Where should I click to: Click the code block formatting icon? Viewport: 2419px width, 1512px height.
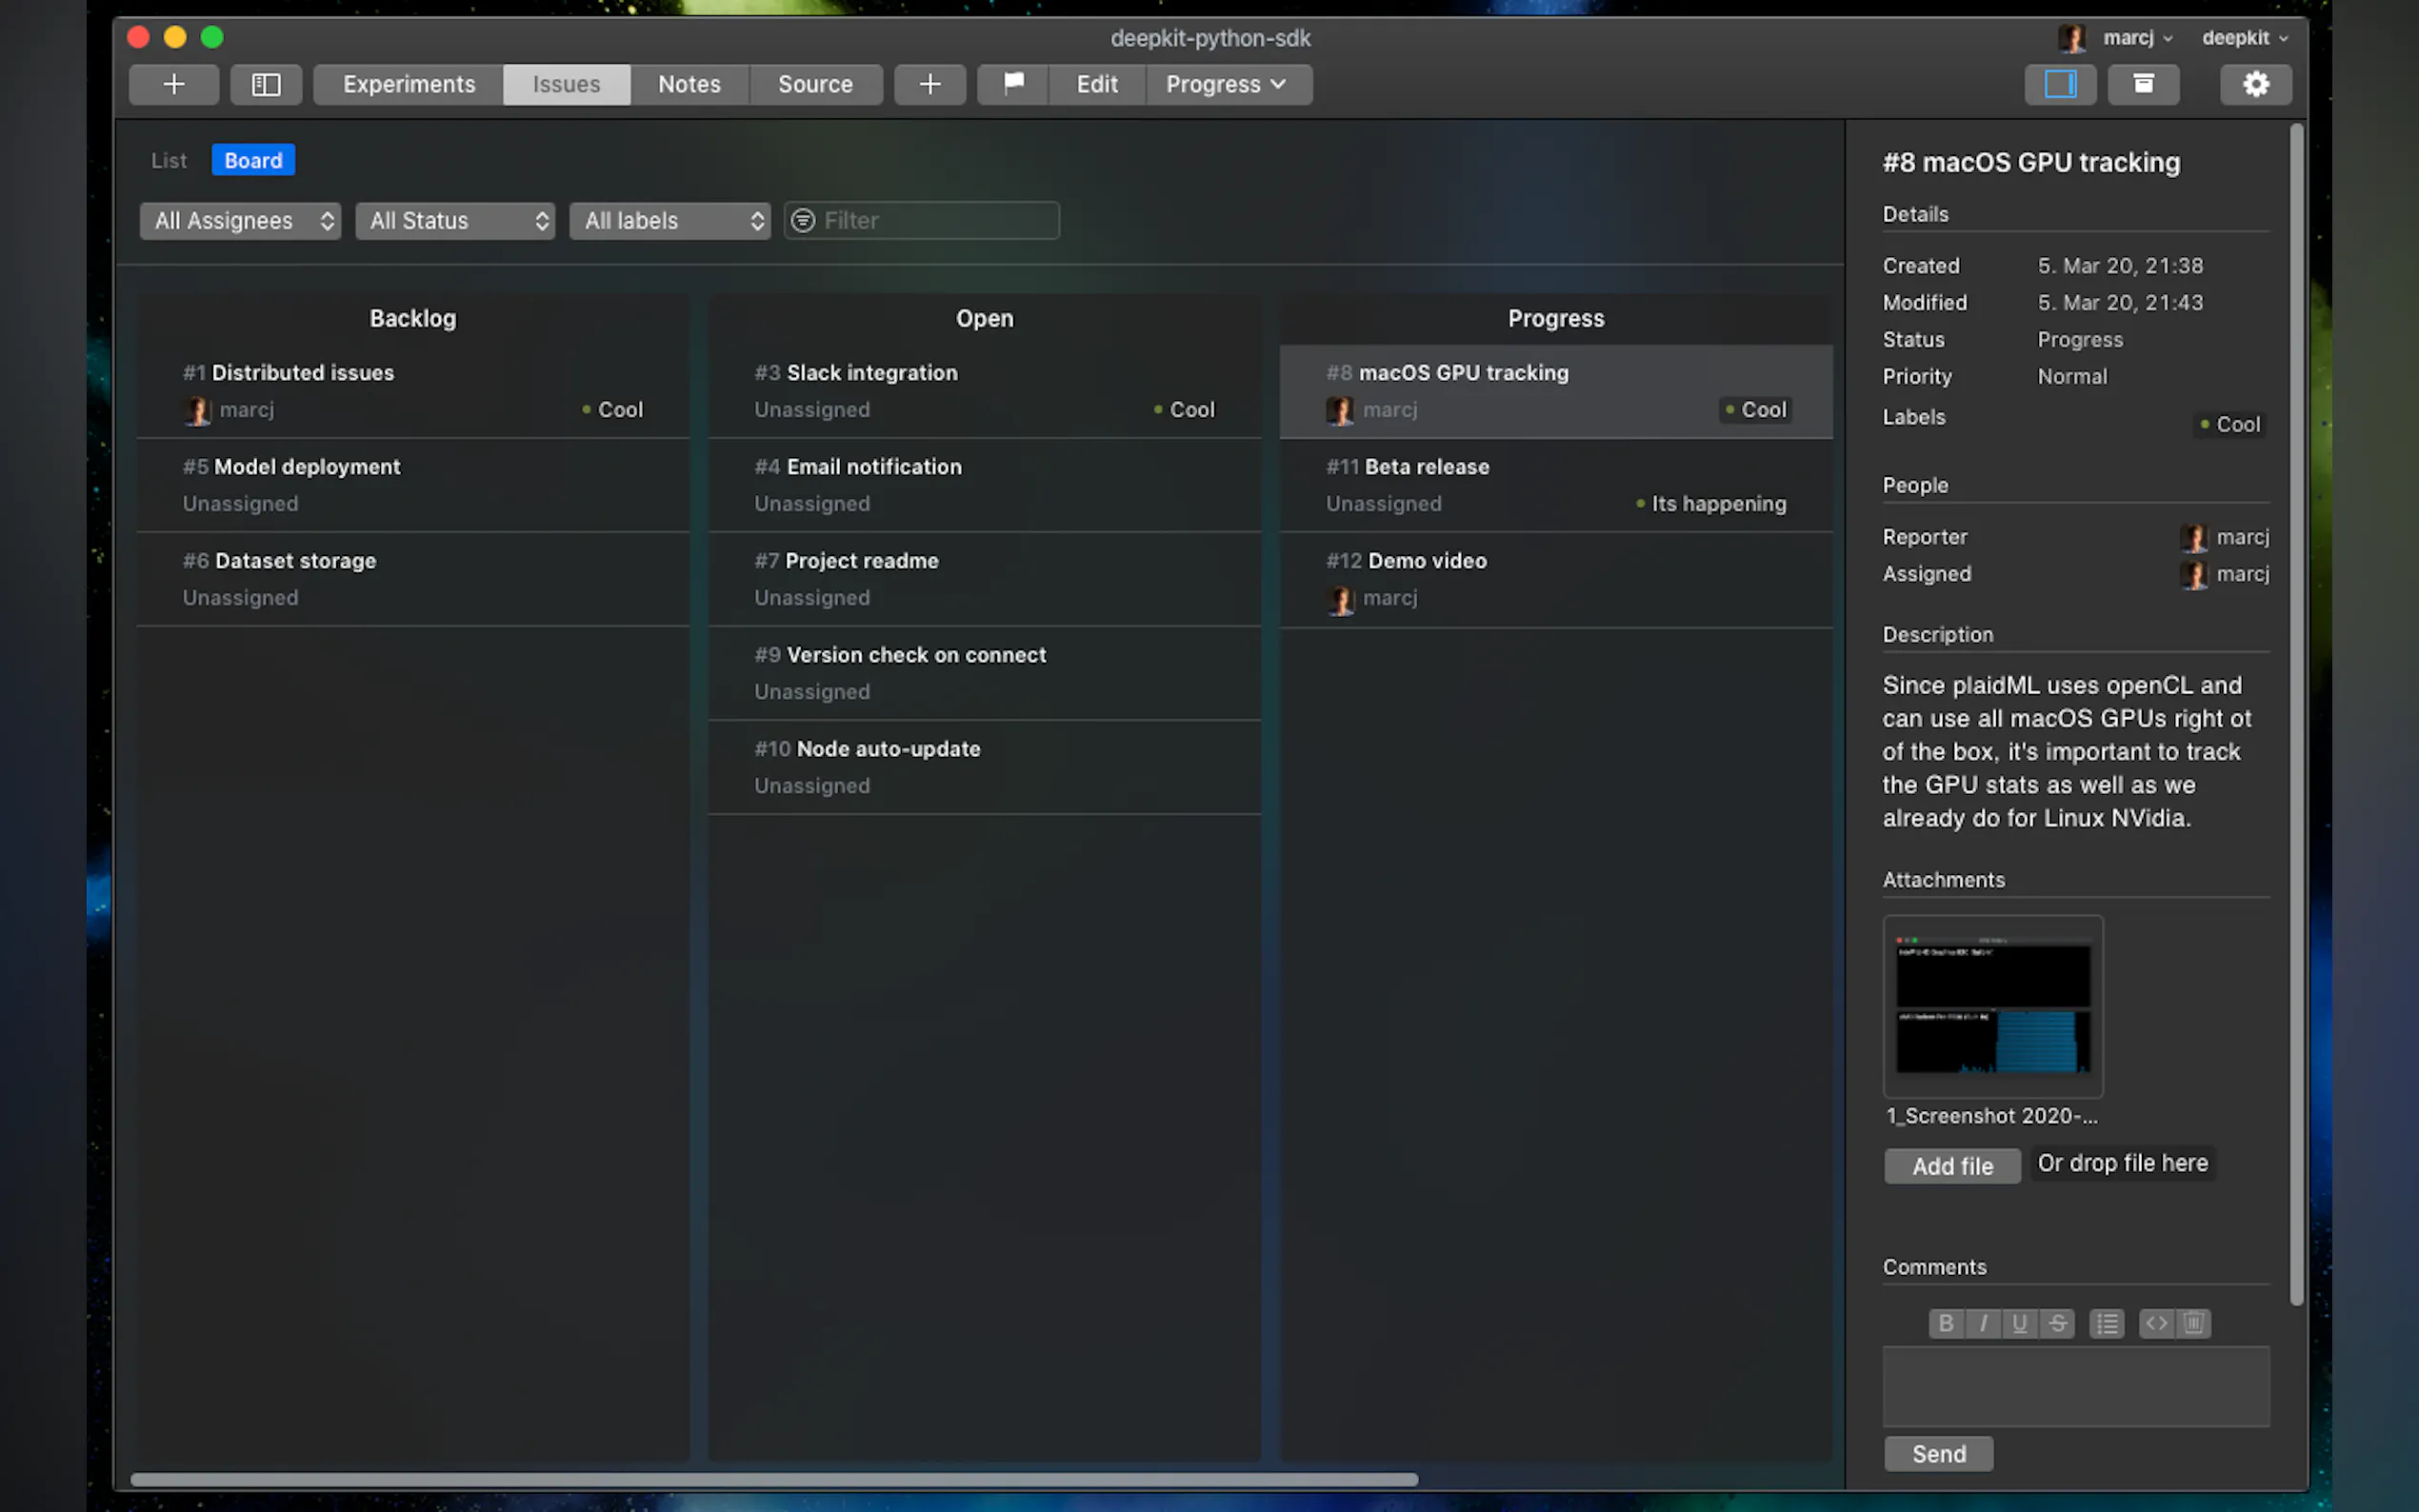[2156, 1323]
